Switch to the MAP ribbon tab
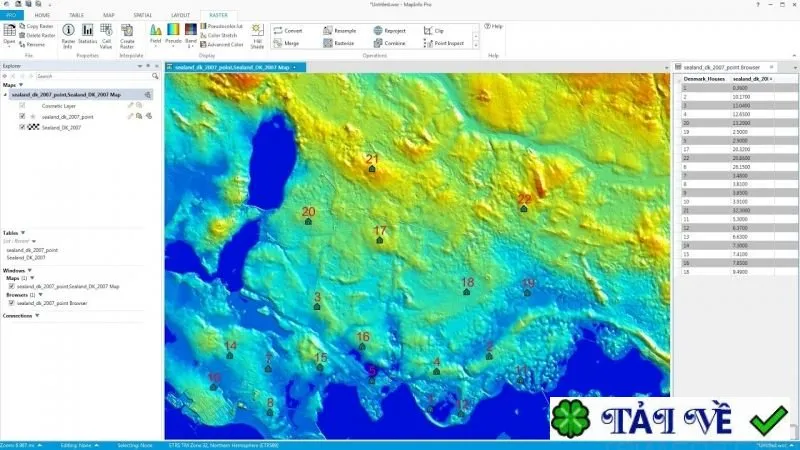This screenshot has height=450, width=800. tap(109, 15)
